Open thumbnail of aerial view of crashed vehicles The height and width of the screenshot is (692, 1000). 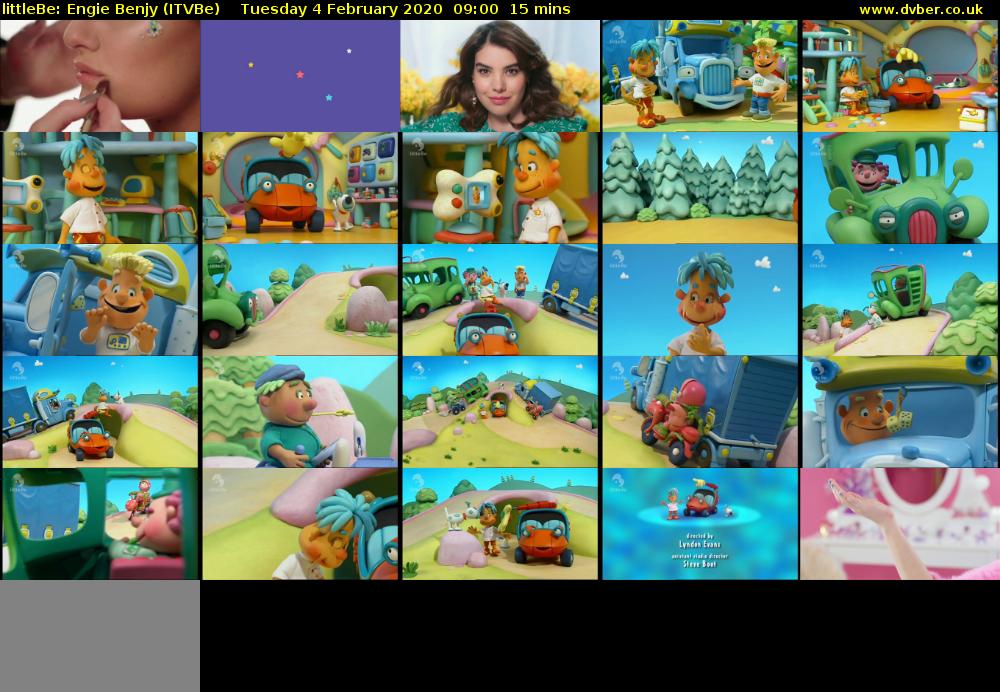tap(500, 412)
